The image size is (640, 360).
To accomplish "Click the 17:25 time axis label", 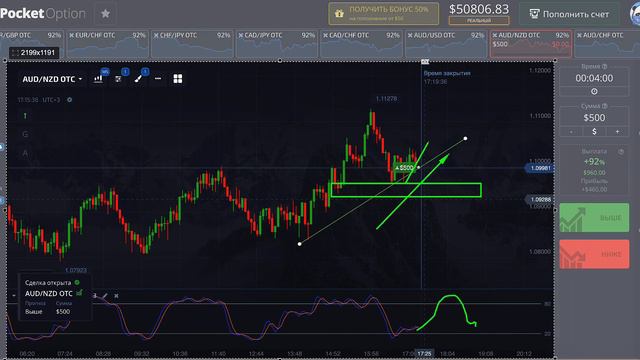I will tap(424, 353).
